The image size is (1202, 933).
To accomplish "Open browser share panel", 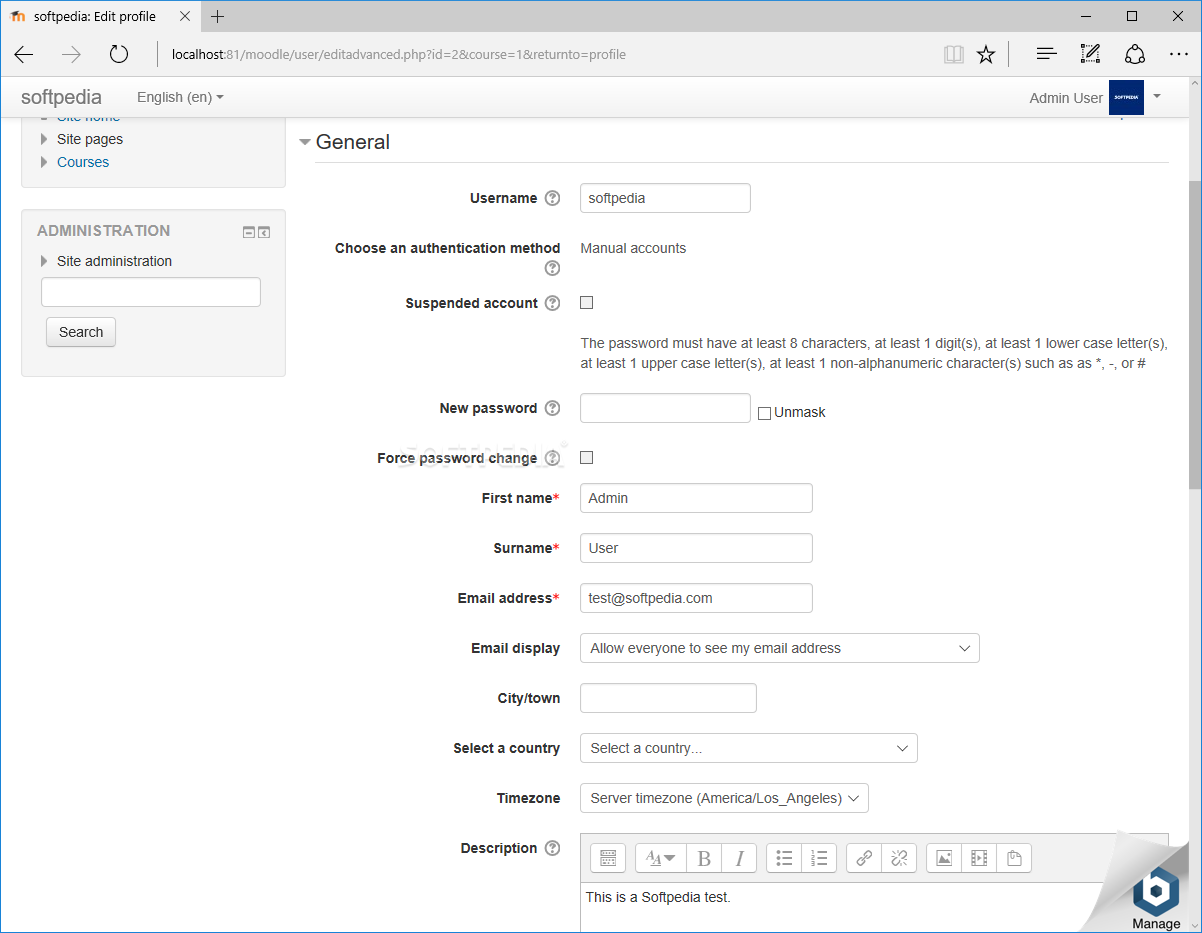I will tap(1134, 54).
